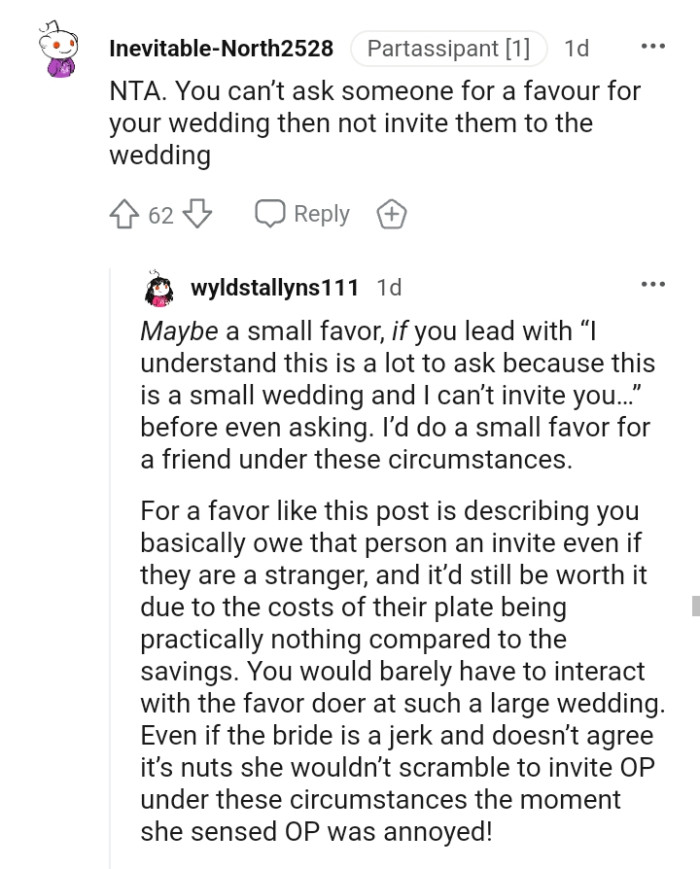This screenshot has height=869, width=700.
Task: Click the 1d timestamp on top comment
Action: click(577, 48)
